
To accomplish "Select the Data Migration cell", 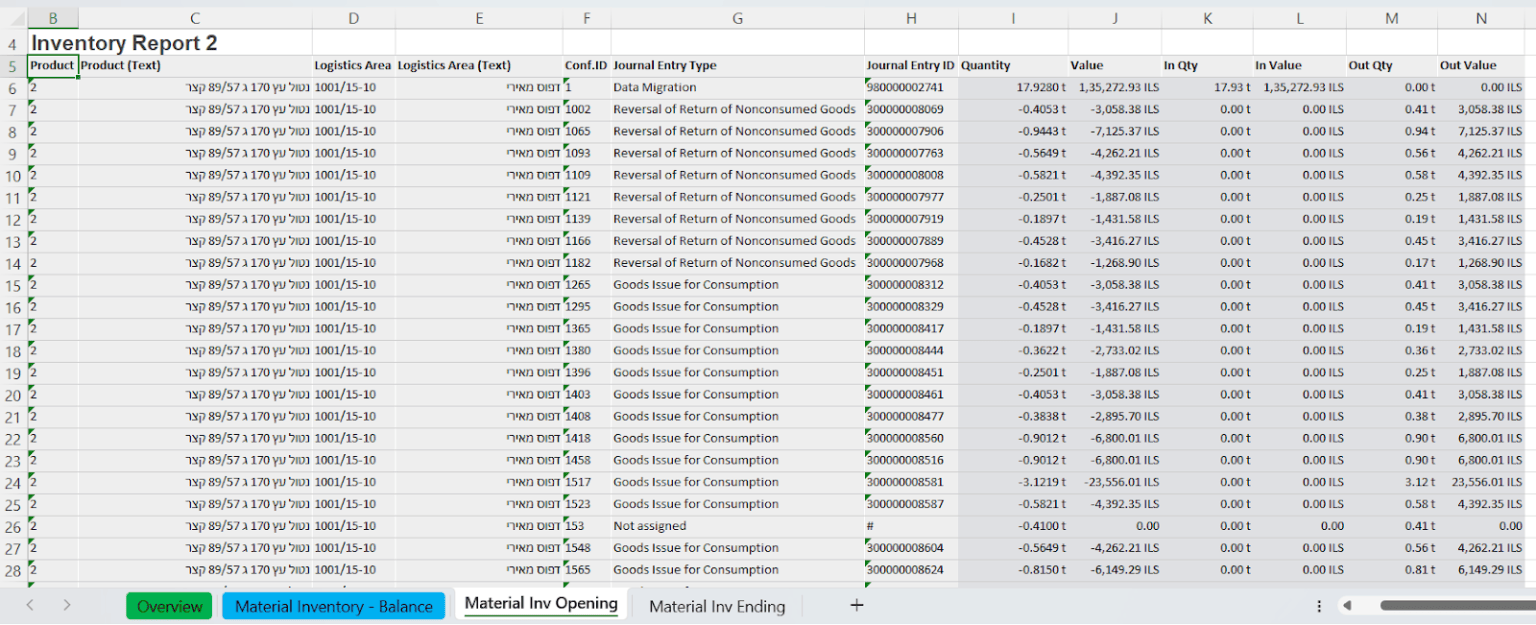I will [x=737, y=88].
